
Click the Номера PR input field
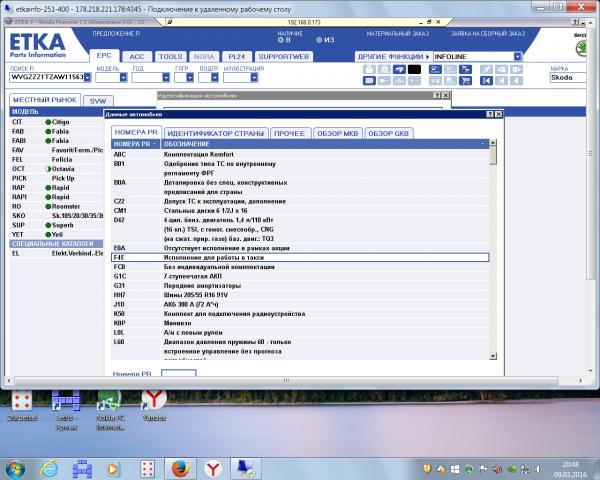pos(179,372)
